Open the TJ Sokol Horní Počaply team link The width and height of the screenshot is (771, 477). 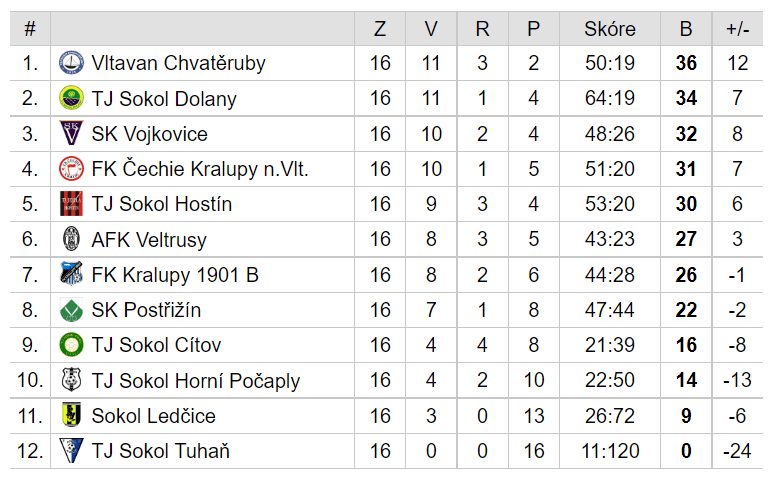click(196, 381)
